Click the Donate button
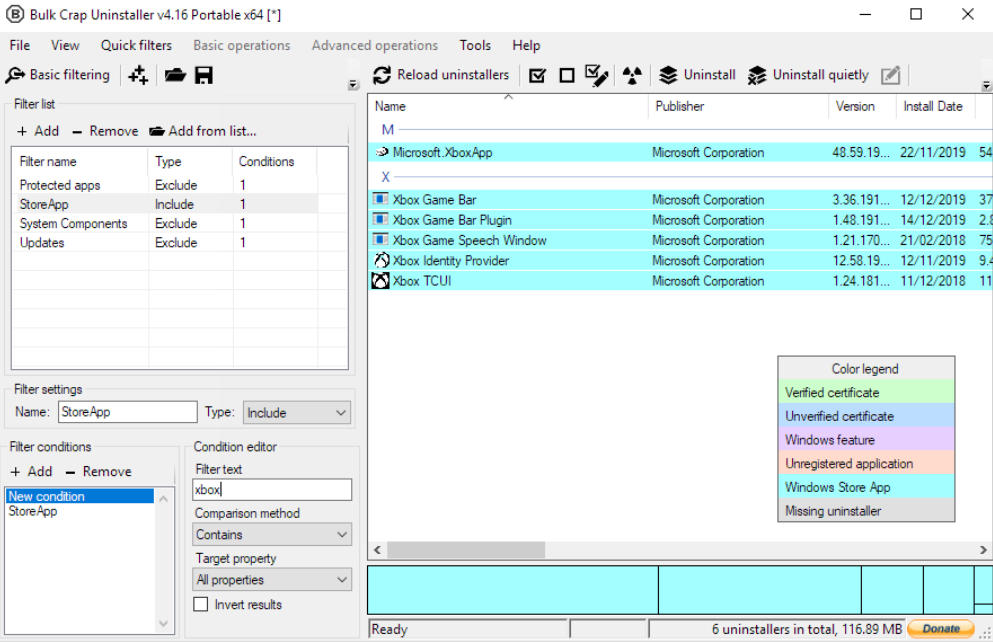993x642 pixels. 940,629
